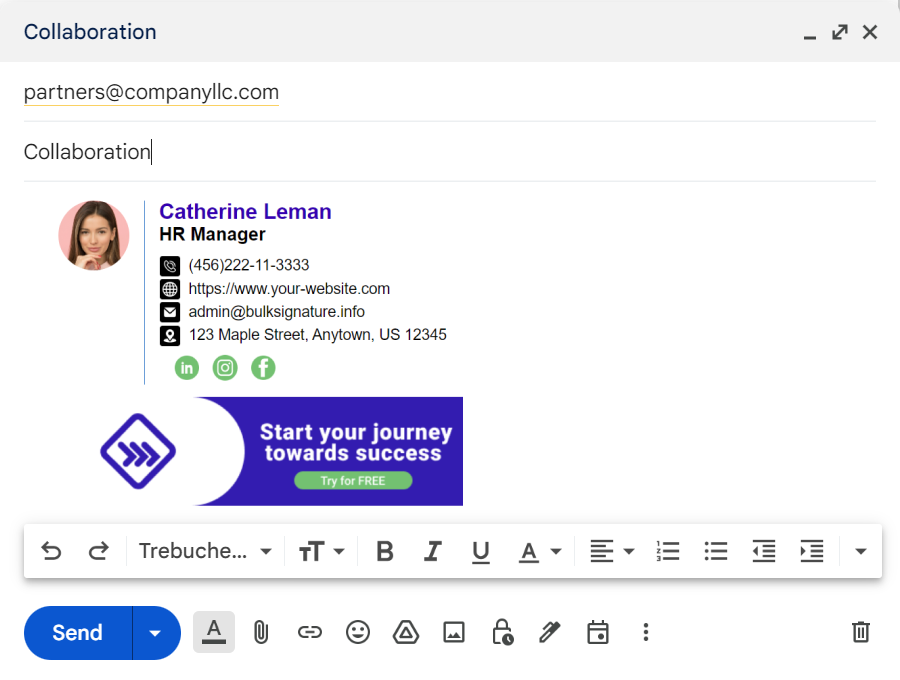Open the text alignment dropdown

(612, 551)
